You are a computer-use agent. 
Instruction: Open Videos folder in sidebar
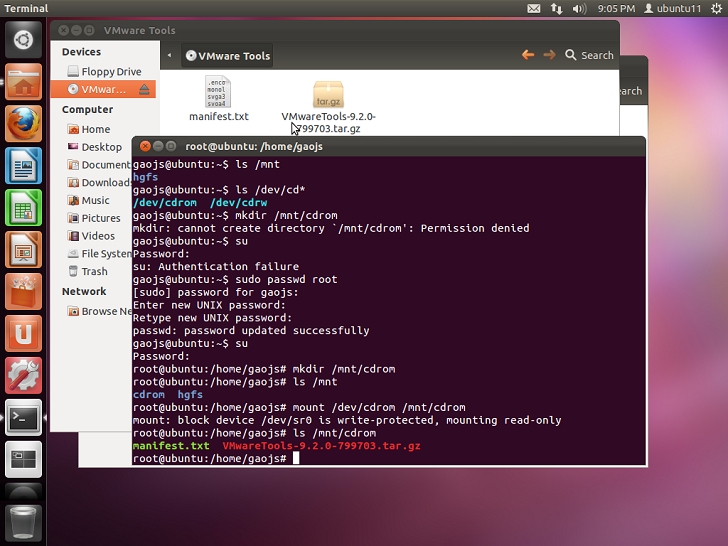tap(91, 236)
